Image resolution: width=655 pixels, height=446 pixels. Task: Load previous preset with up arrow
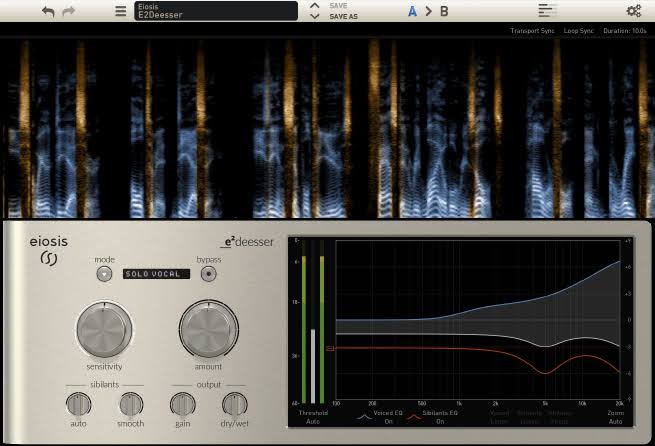(315, 6)
